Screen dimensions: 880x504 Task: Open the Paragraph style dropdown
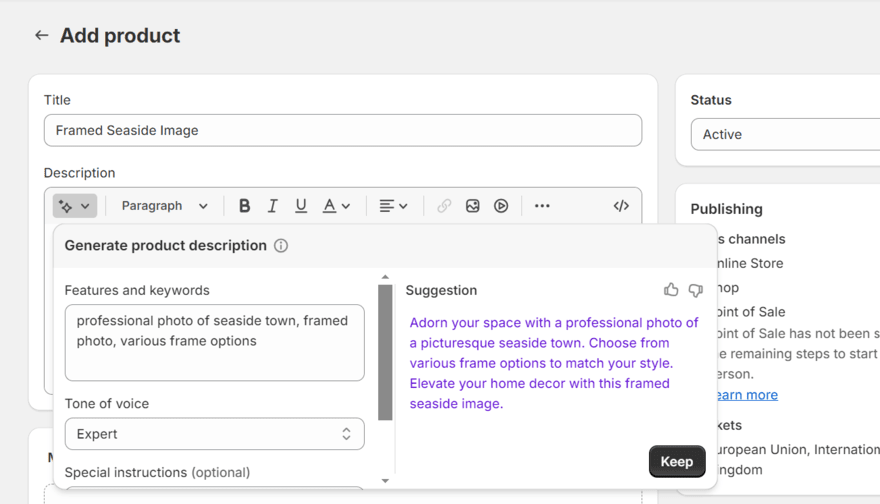click(x=164, y=206)
